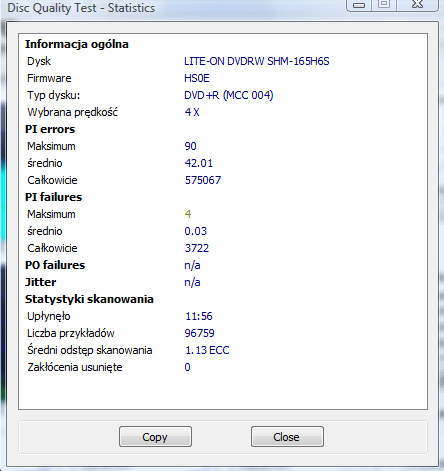Click the Close button
The height and width of the screenshot is (471, 444).
[287, 436]
